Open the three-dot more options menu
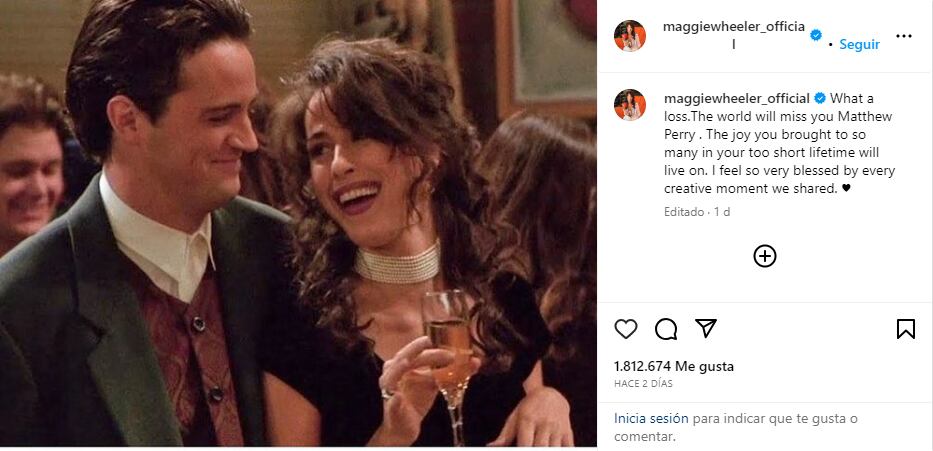Image resolution: width=933 pixels, height=451 pixels. [904, 36]
